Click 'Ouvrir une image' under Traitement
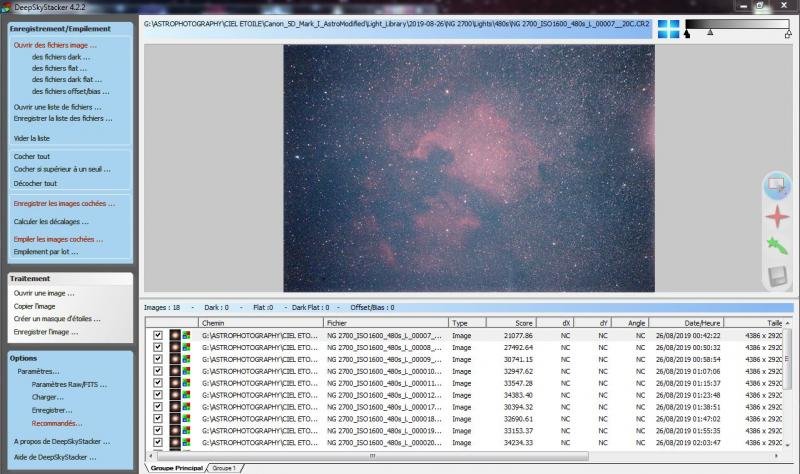The image size is (800, 474). coord(44,293)
